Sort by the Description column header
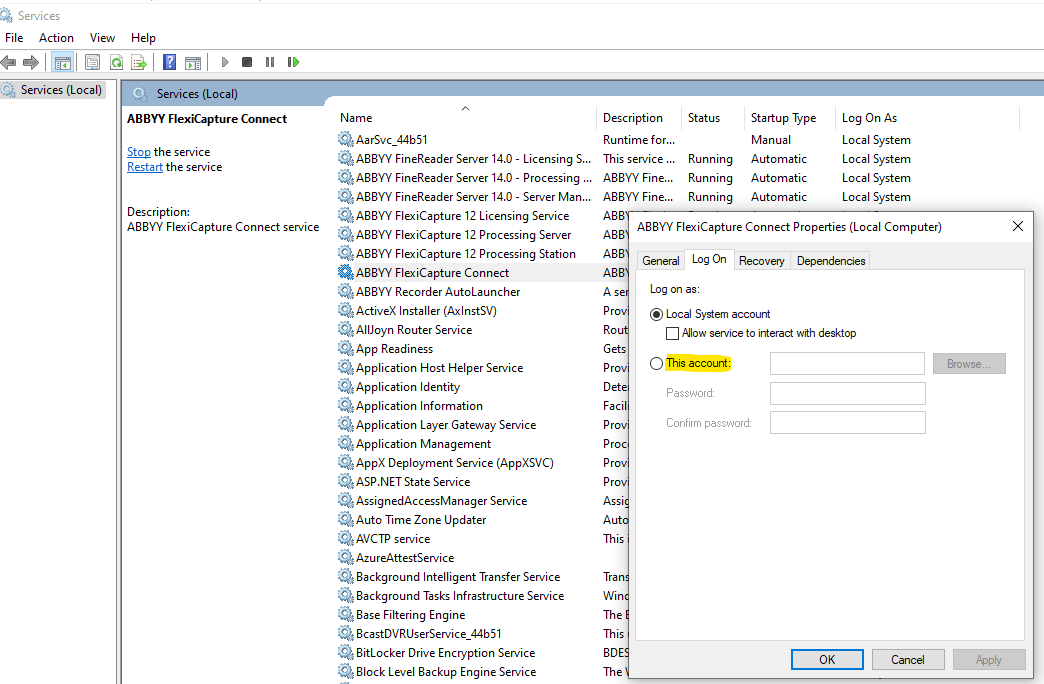The width and height of the screenshot is (1044, 684). click(x=639, y=118)
